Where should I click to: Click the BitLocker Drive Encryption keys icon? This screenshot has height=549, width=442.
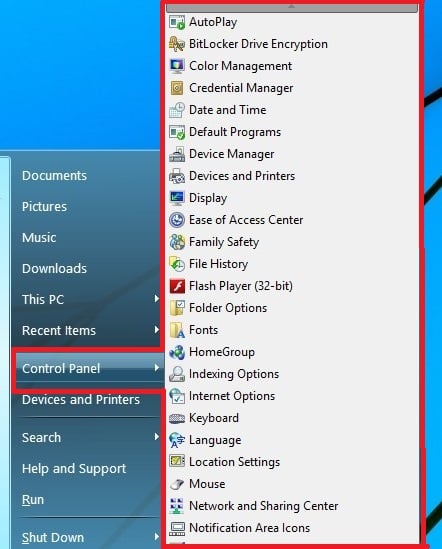coord(177,44)
